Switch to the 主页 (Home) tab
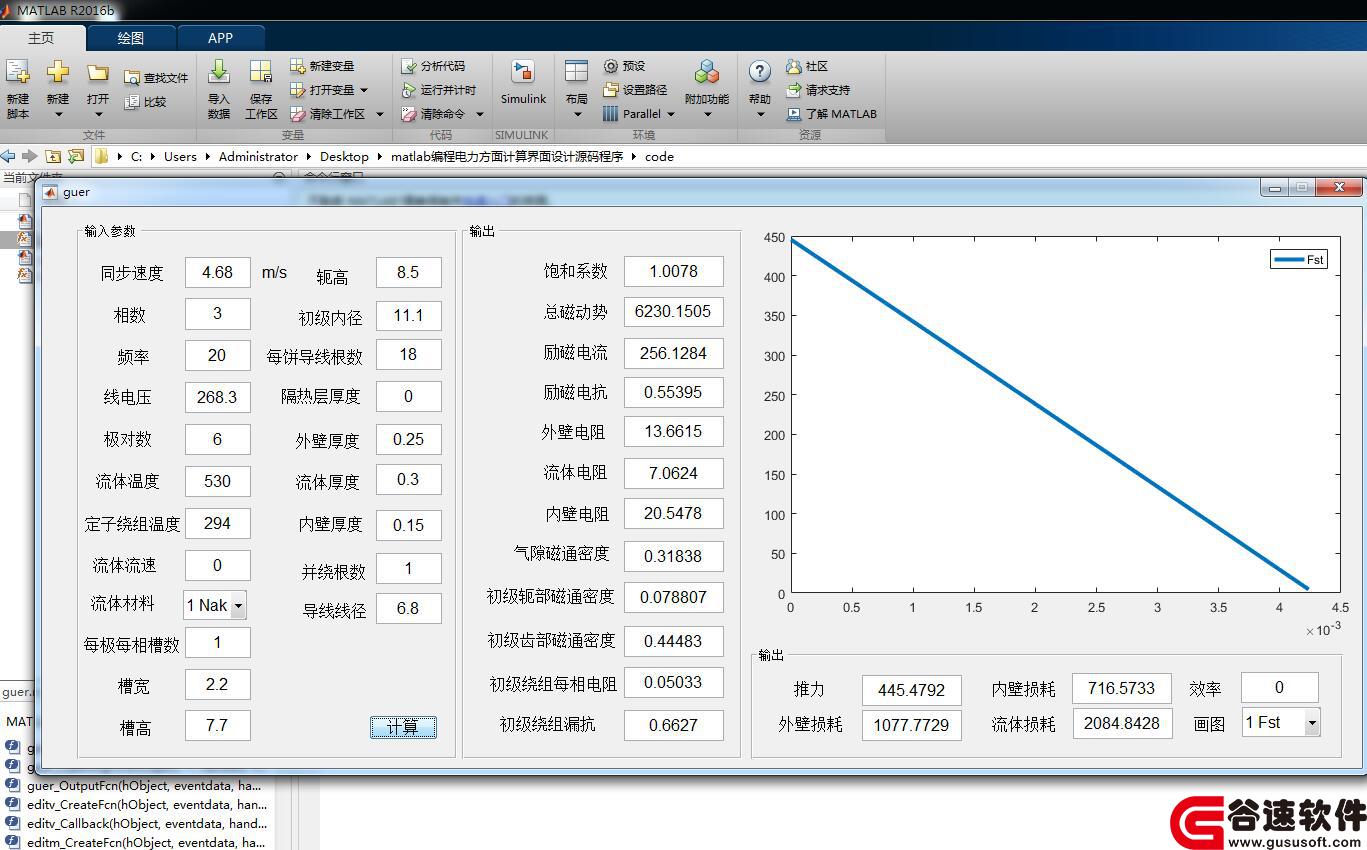Viewport: 1367px width, 850px height. (41, 38)
